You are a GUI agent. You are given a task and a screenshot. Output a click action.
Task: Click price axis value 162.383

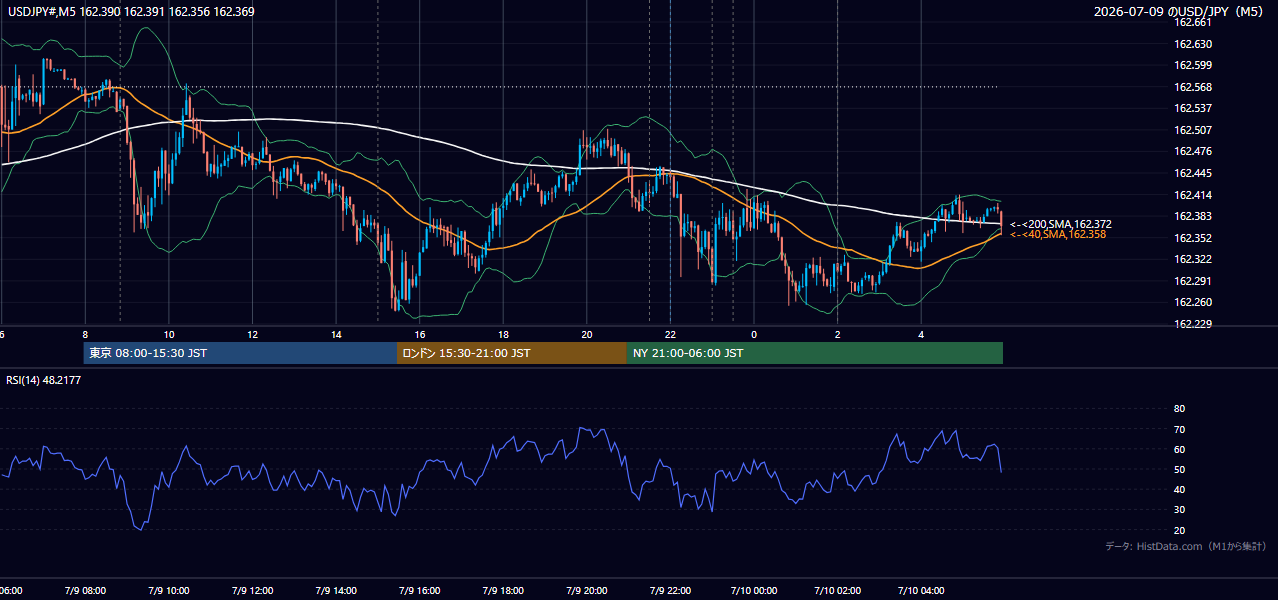[x=1195, y=216]
